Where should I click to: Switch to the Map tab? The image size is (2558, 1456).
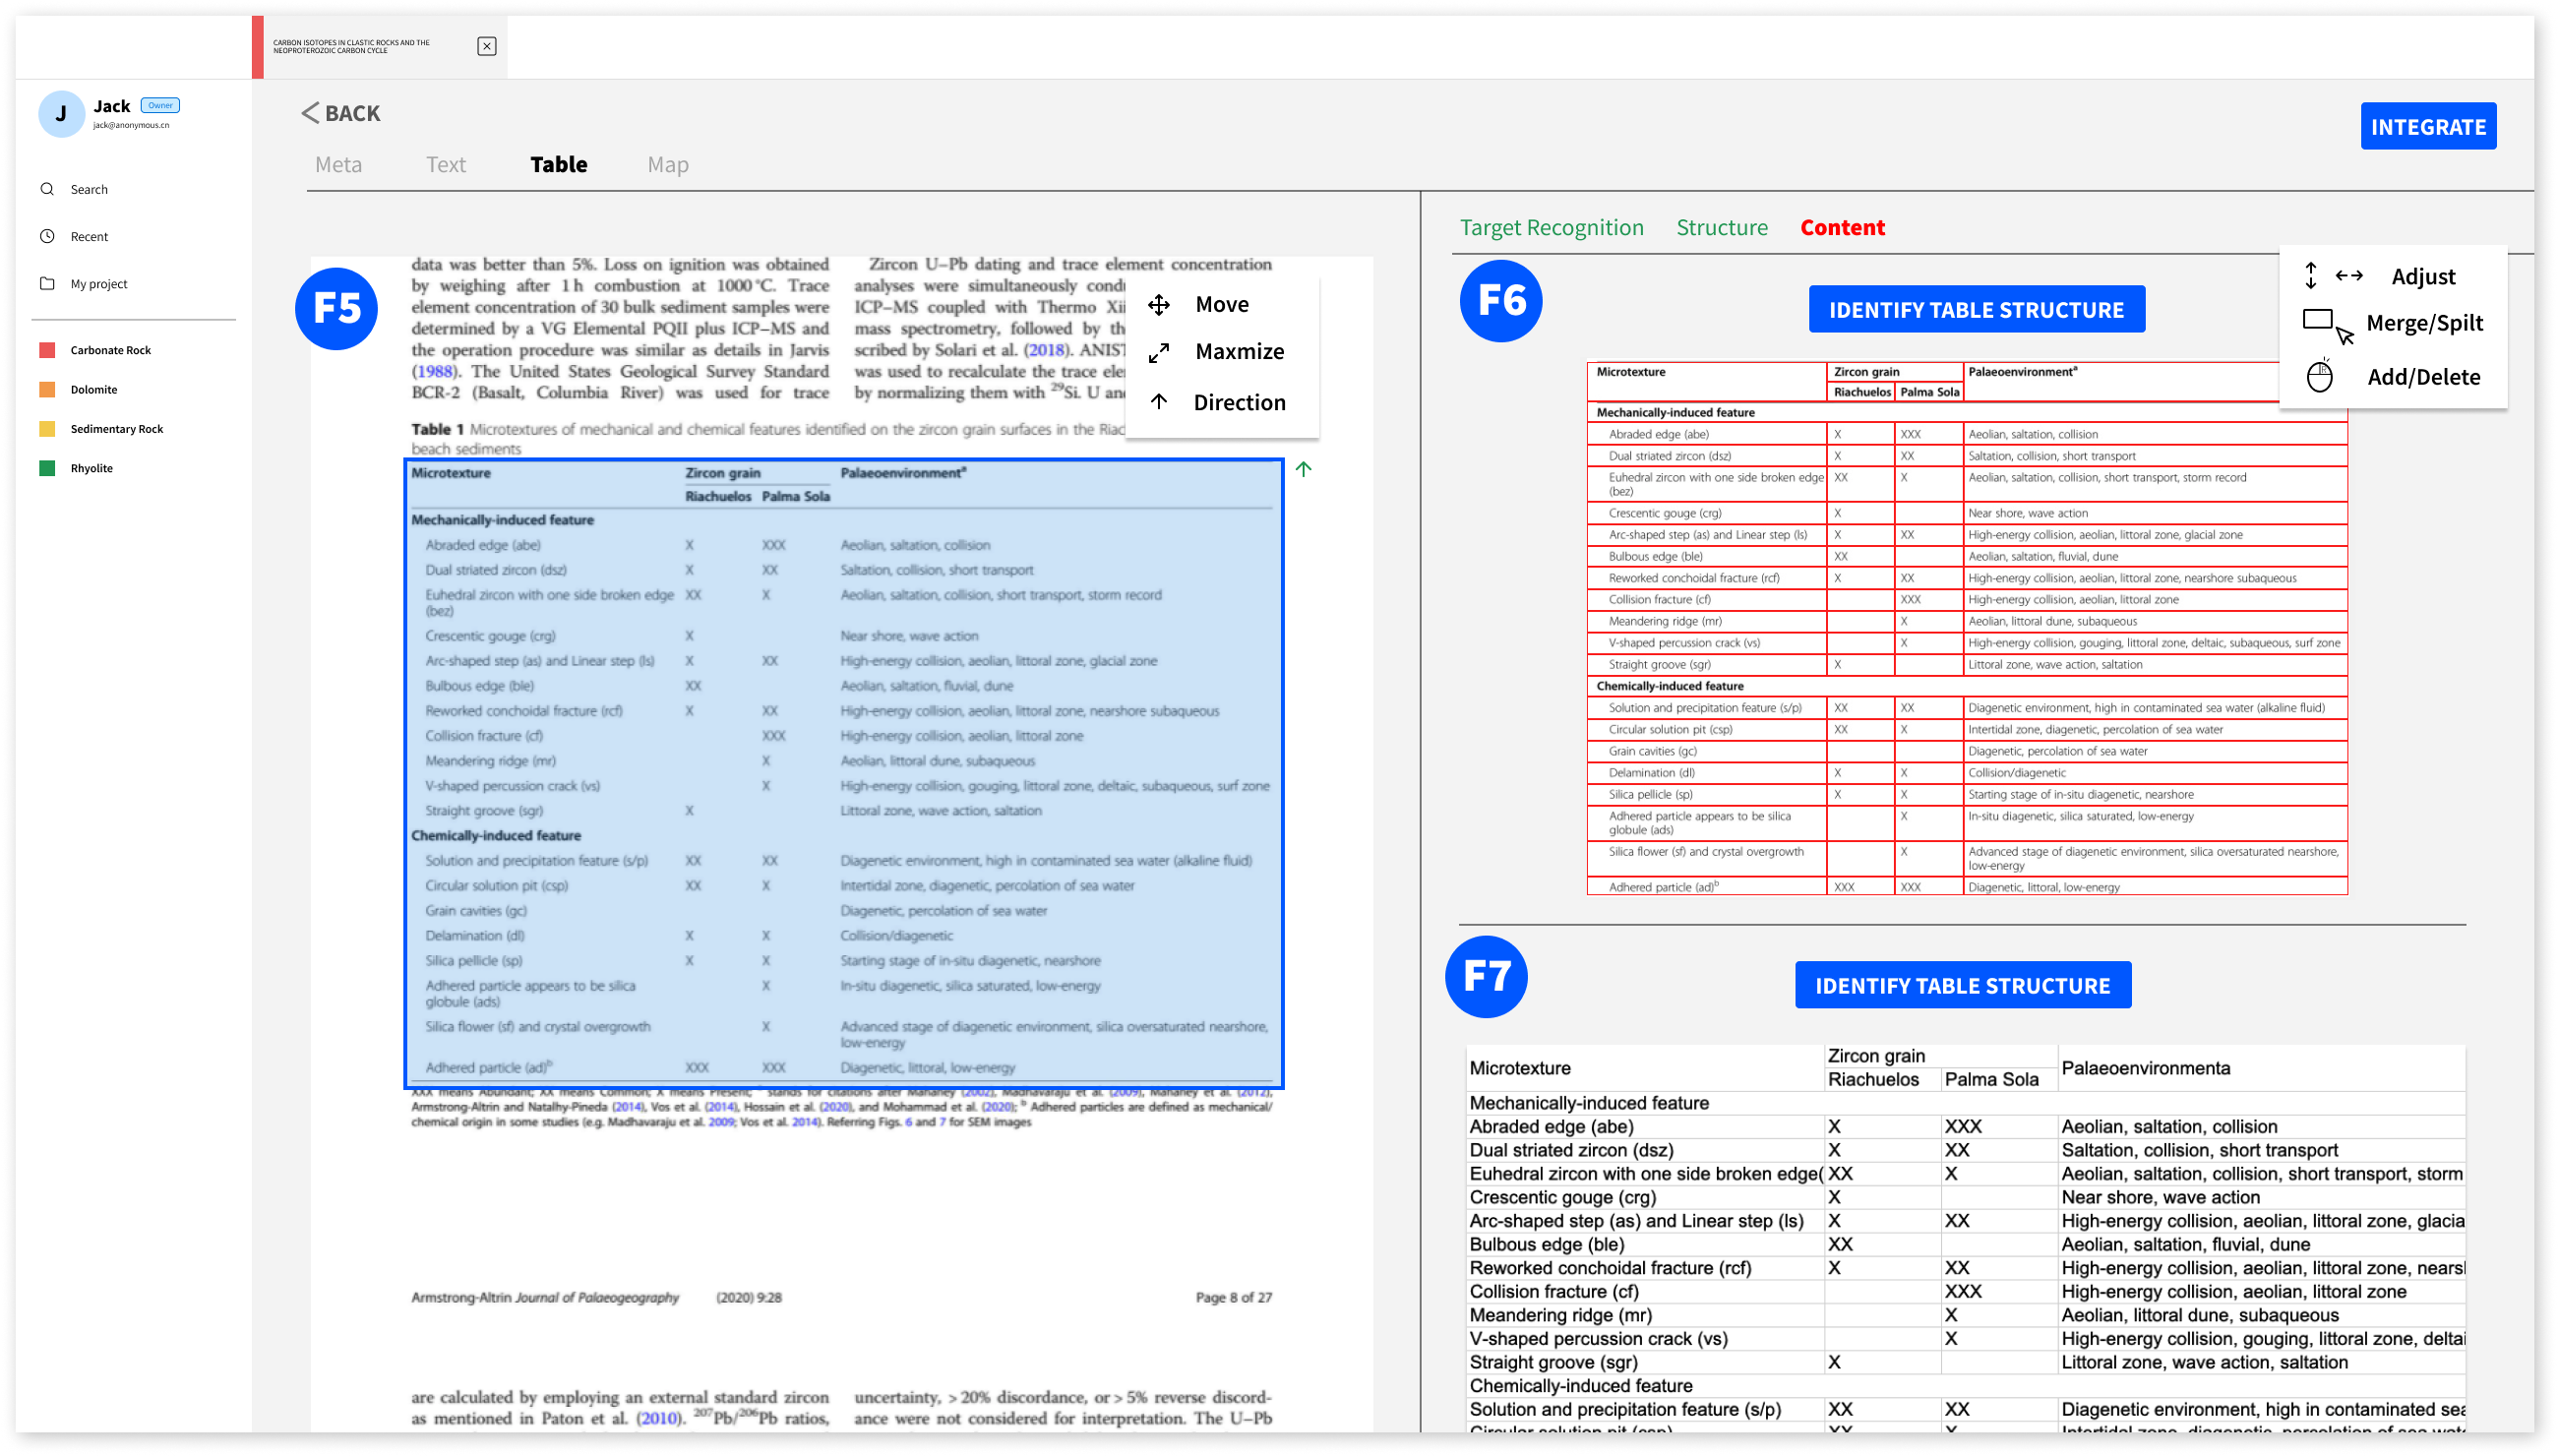pyautogui.click(x=667, y=165)
